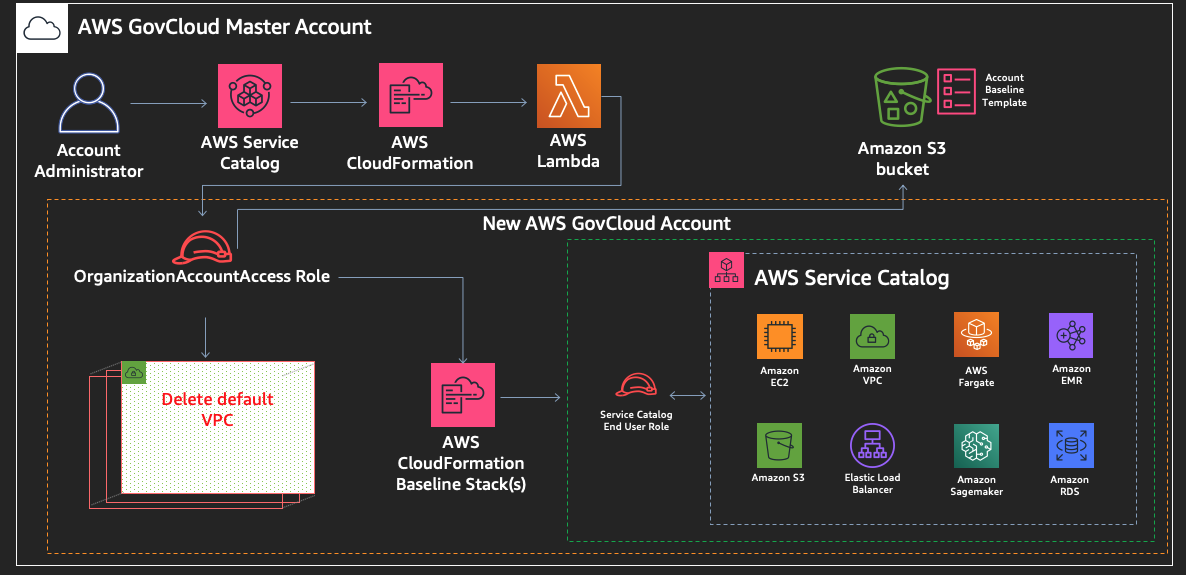This screenshot has width=1186, height=575.
Task: Click the small Amazon S3 icon in Service Catalog
Action: coord(779,446)
